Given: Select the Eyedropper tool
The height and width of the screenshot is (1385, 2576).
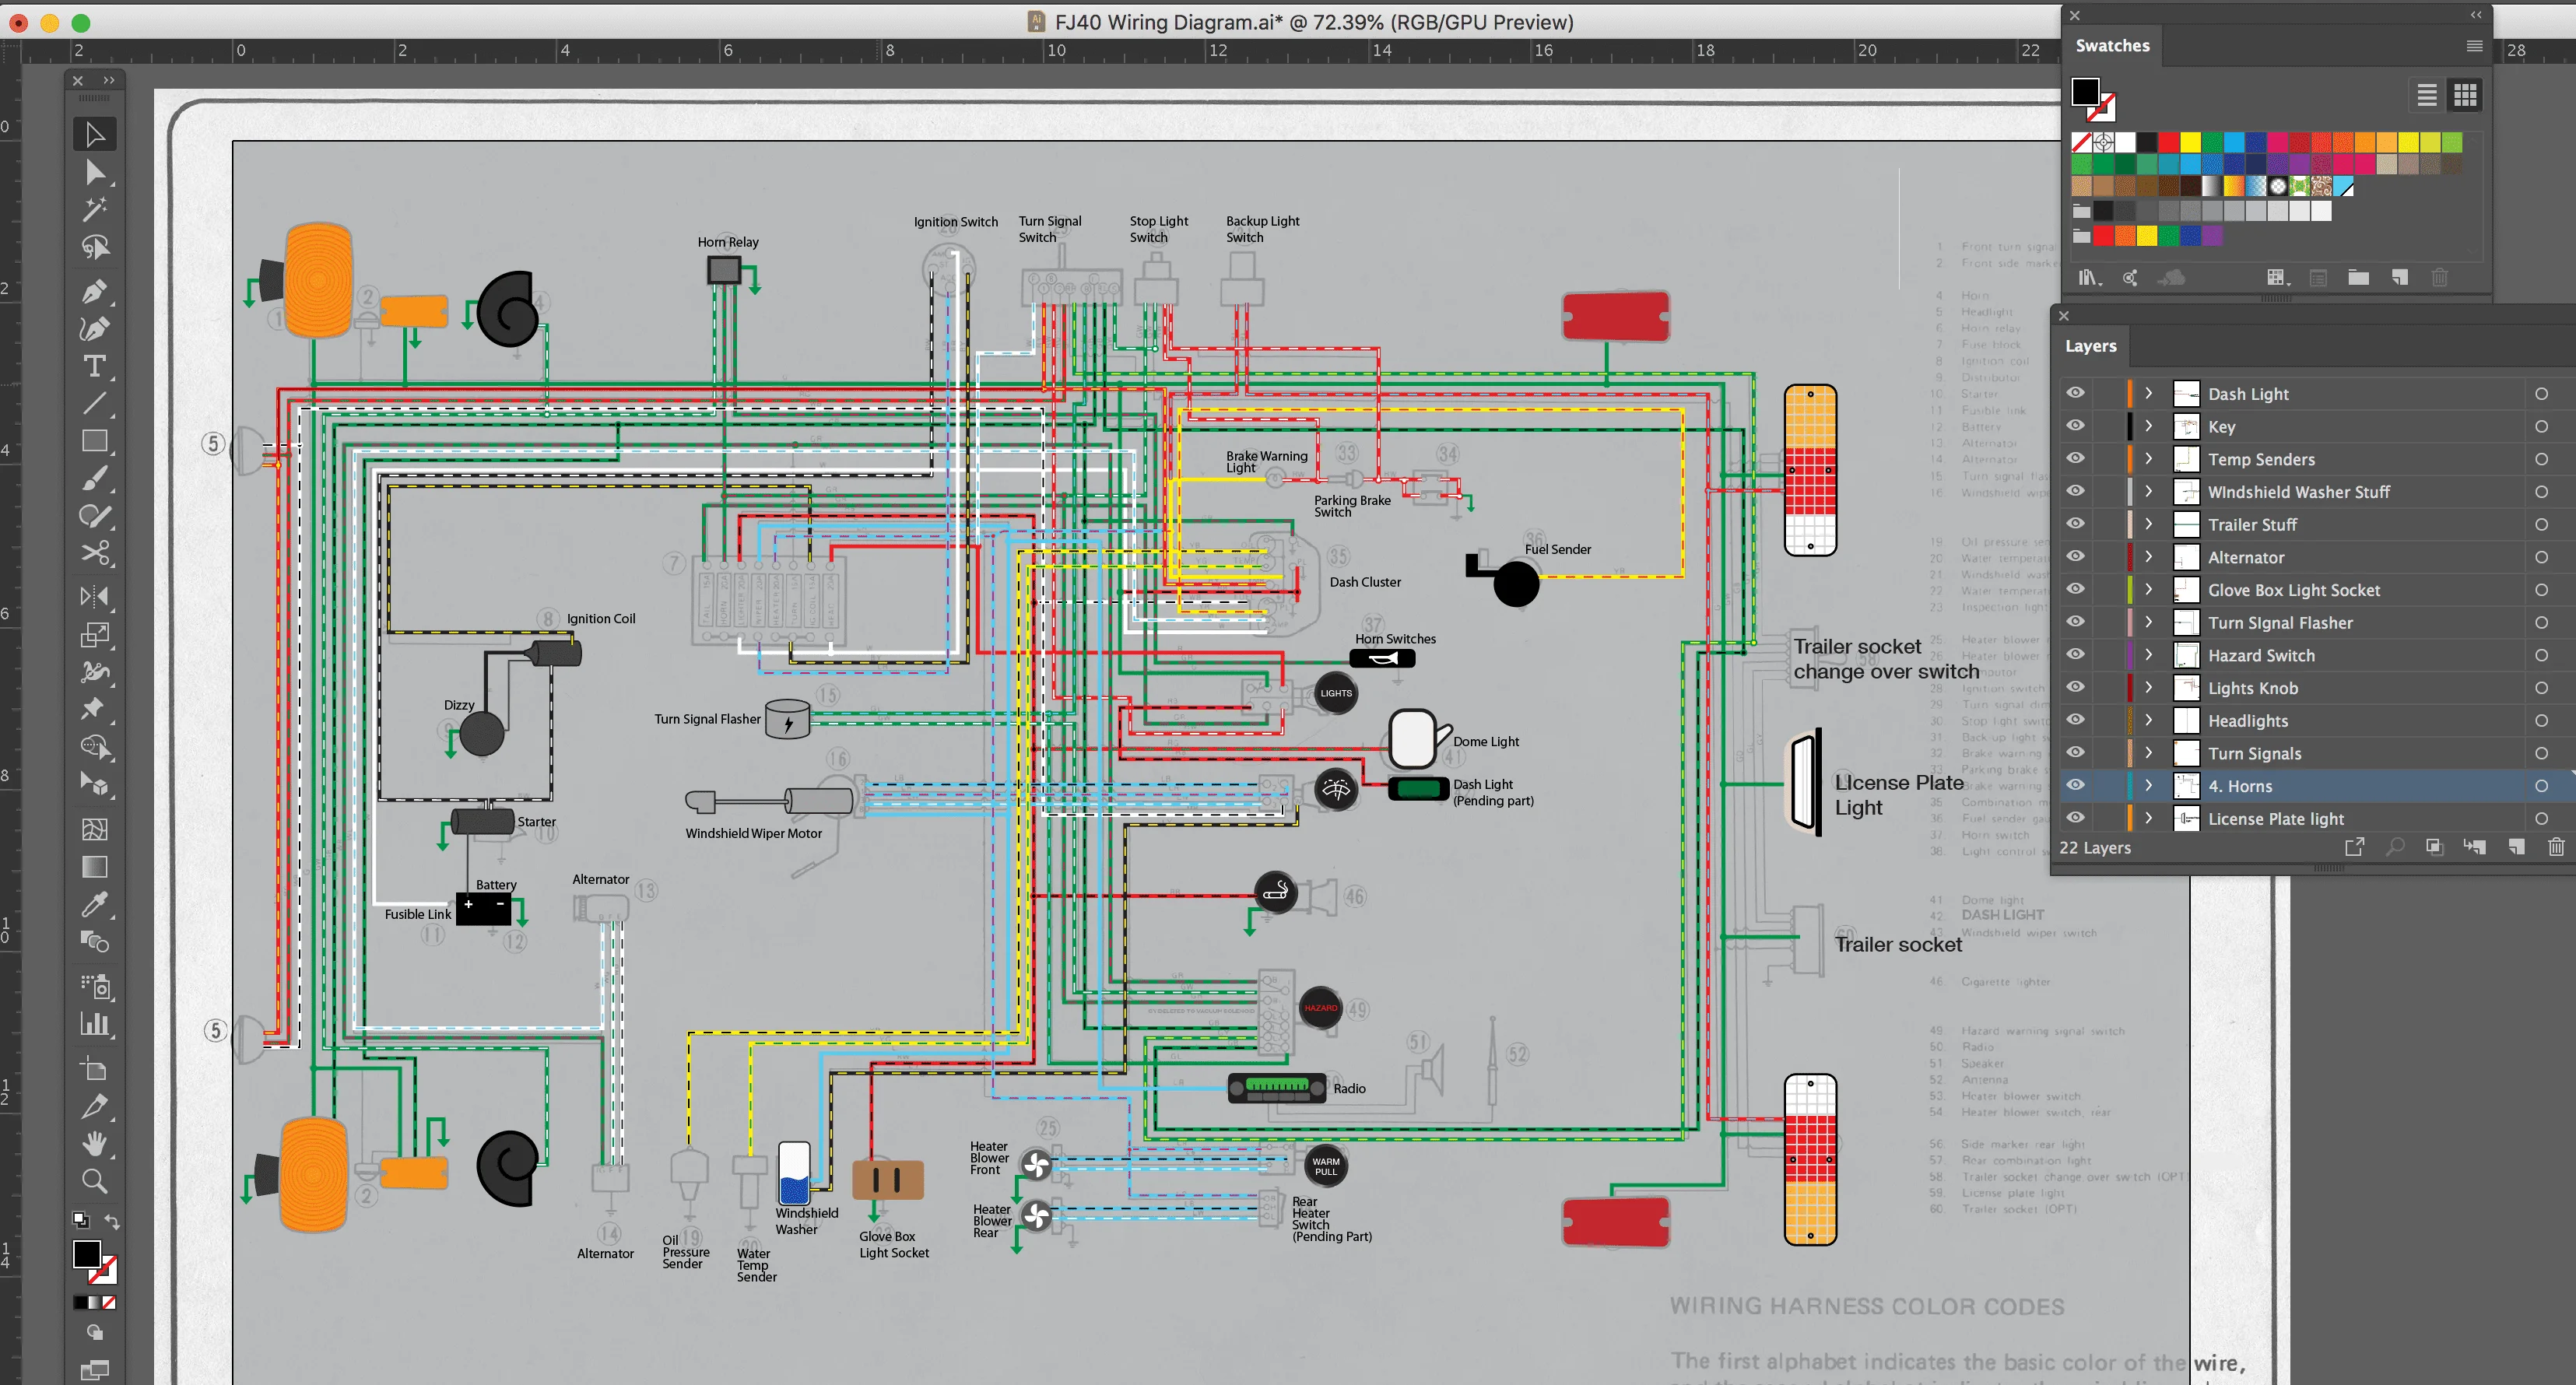Looking at the screenshot, I should tap(94, 904).
